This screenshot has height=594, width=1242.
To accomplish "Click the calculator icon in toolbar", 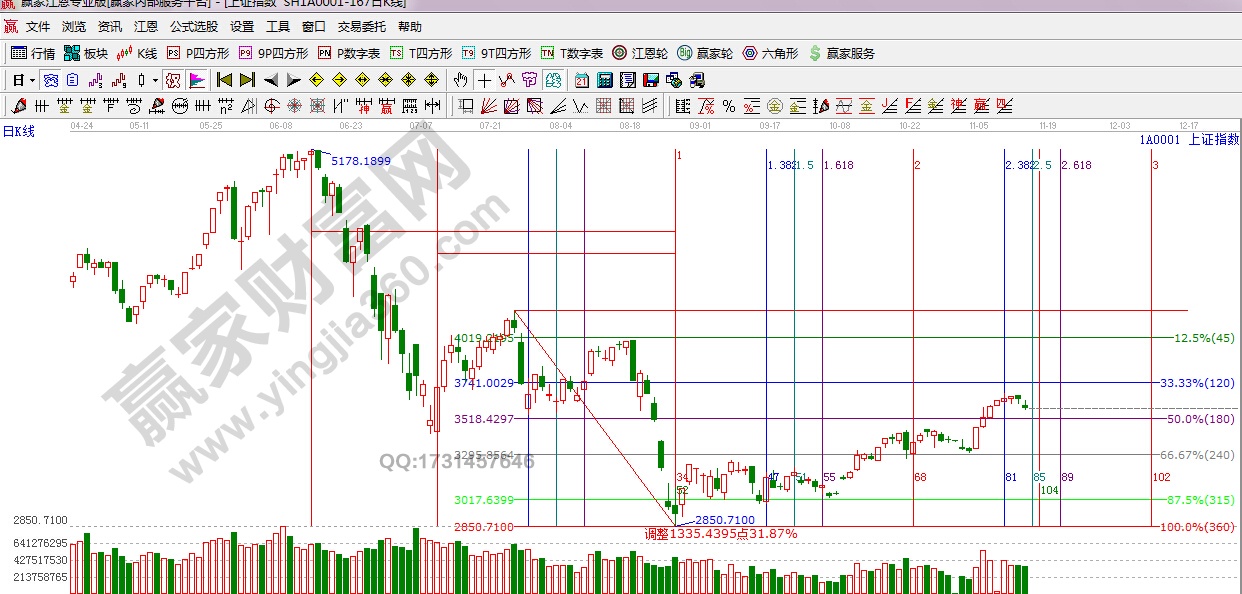I will (605, 80).
